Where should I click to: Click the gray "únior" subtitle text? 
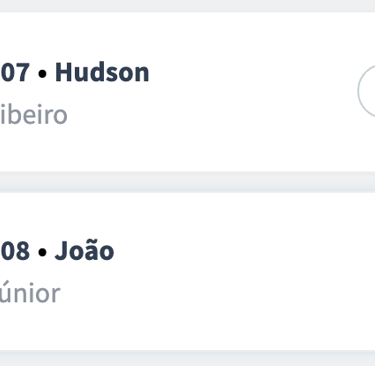pos(30,293)
